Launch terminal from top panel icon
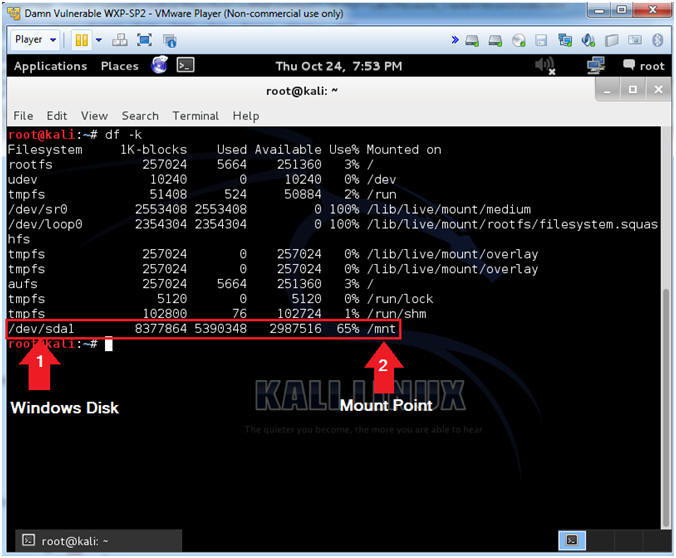The height and width of the screenshot is (558, 676). [x=185, y=65]
